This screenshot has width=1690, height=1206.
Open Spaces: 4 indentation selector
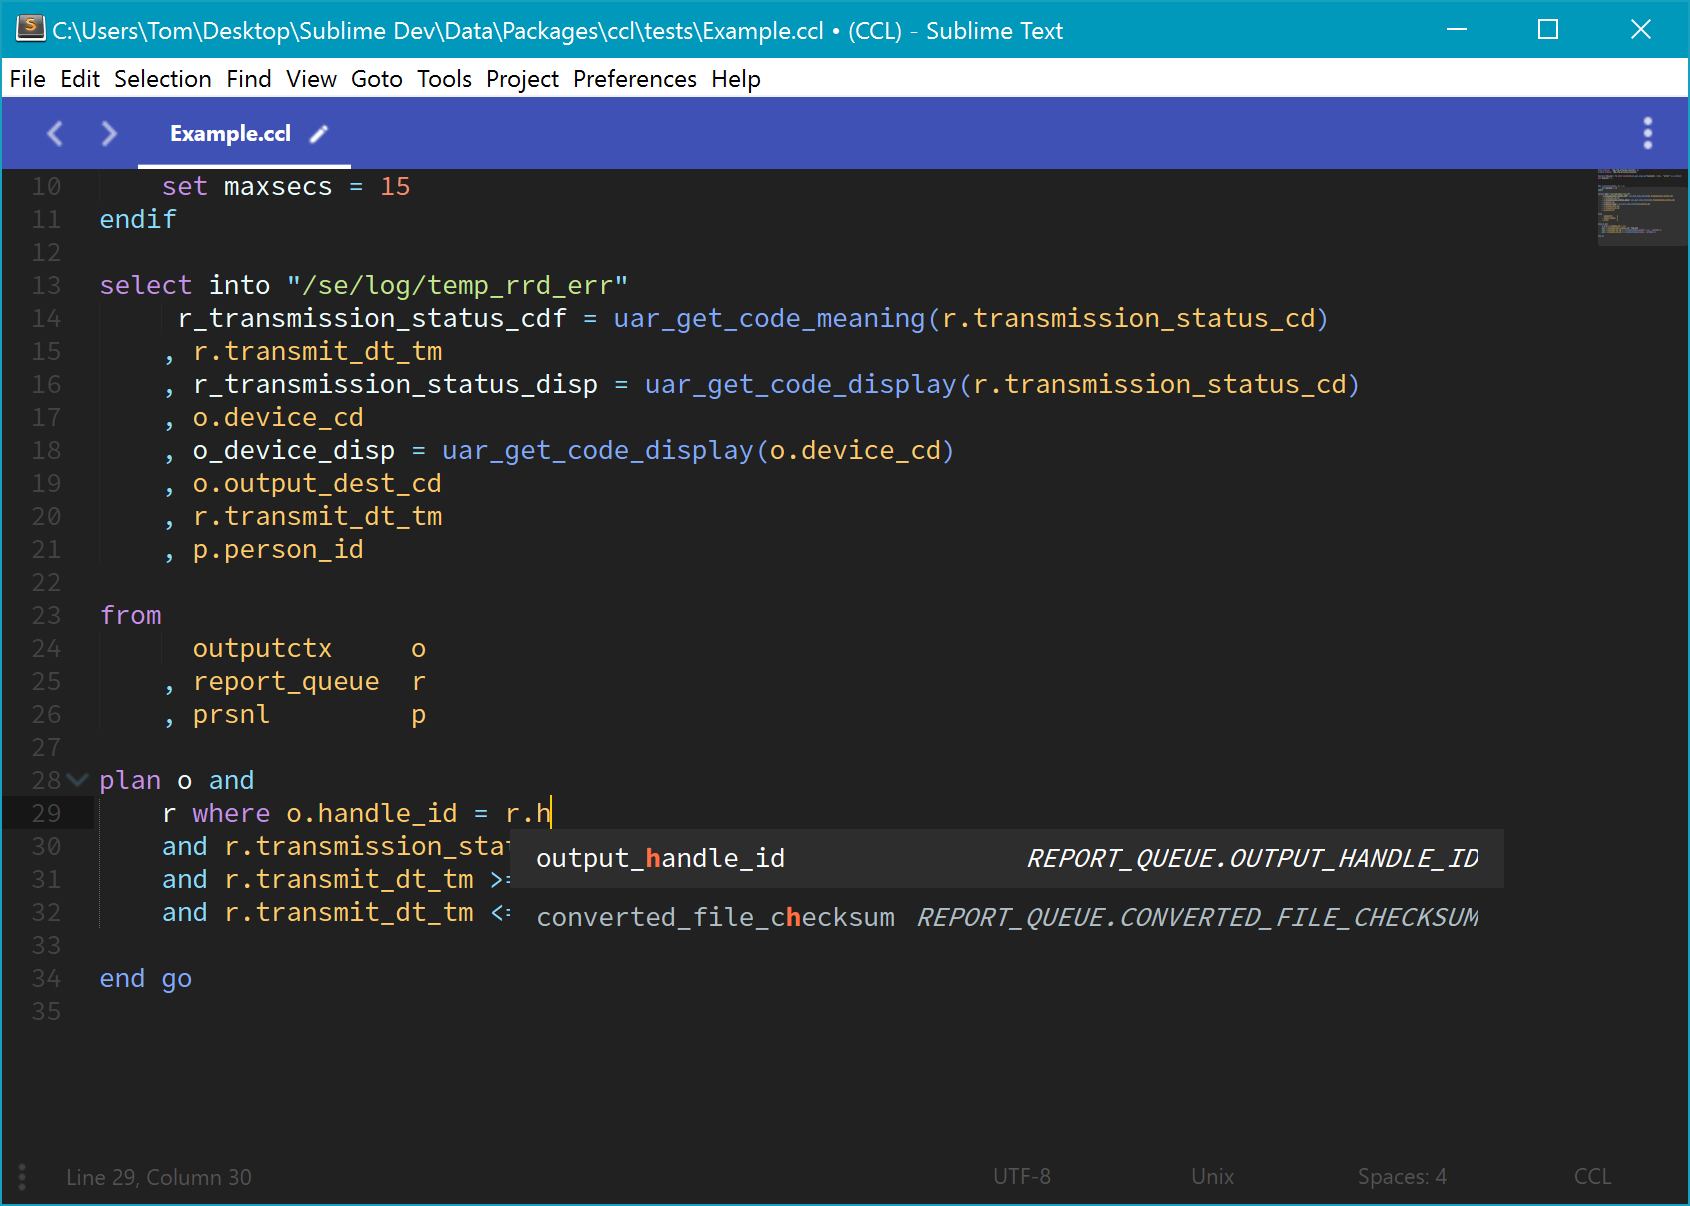point(1402,1177)
